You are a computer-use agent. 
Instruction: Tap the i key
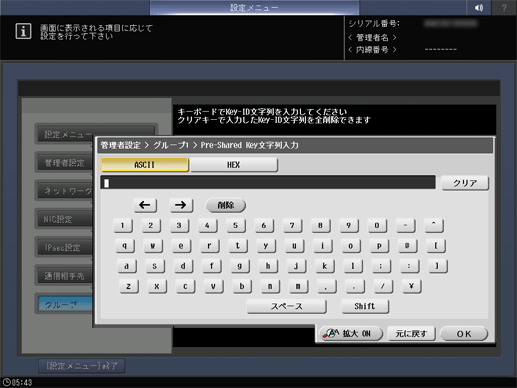pos(323,246)
